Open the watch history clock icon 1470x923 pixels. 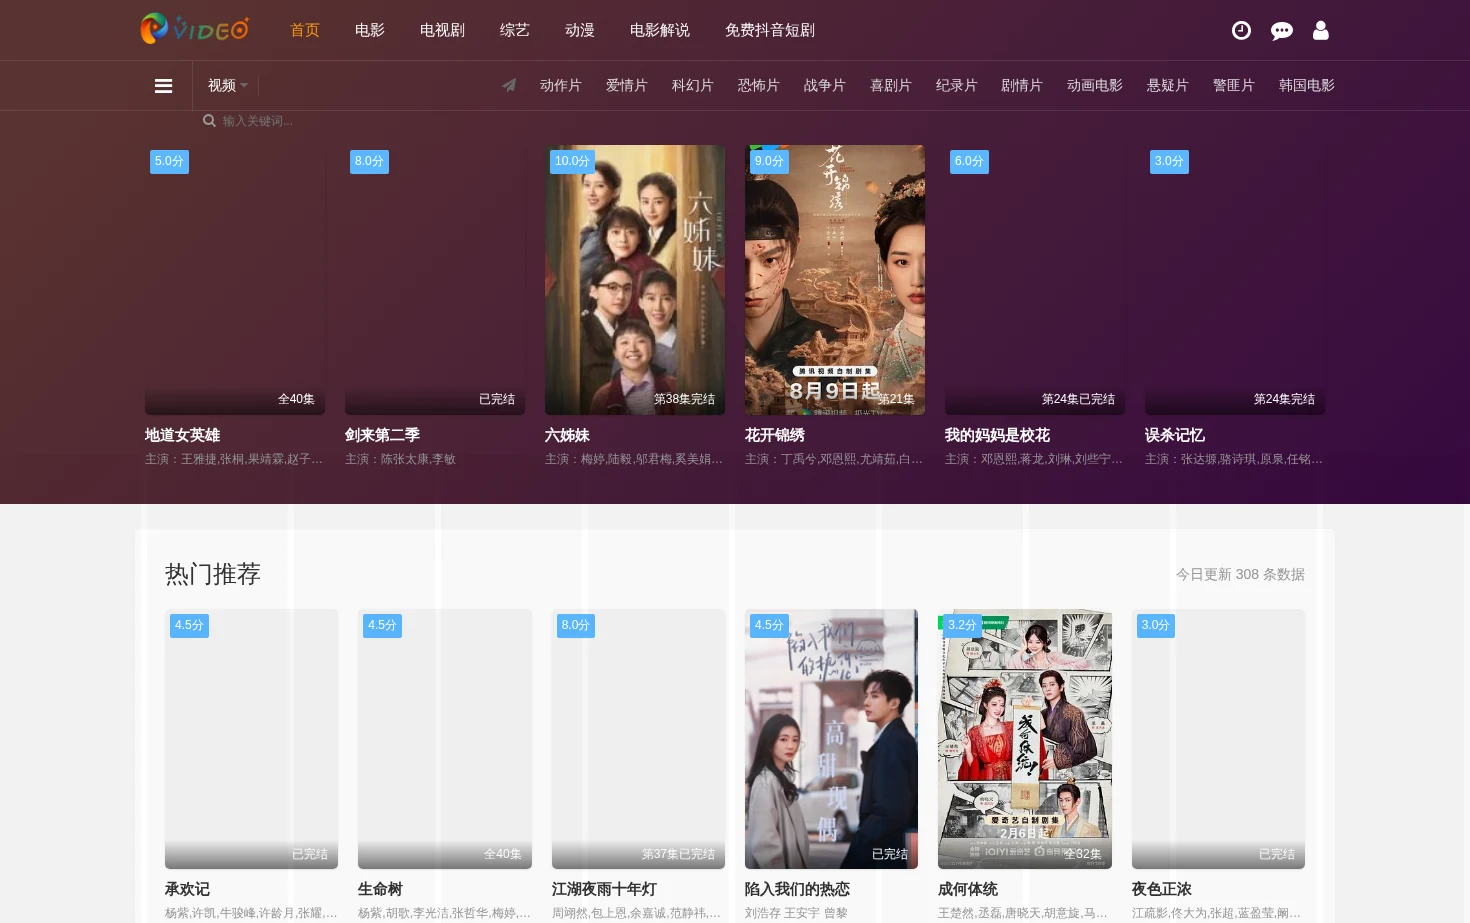1241,30
